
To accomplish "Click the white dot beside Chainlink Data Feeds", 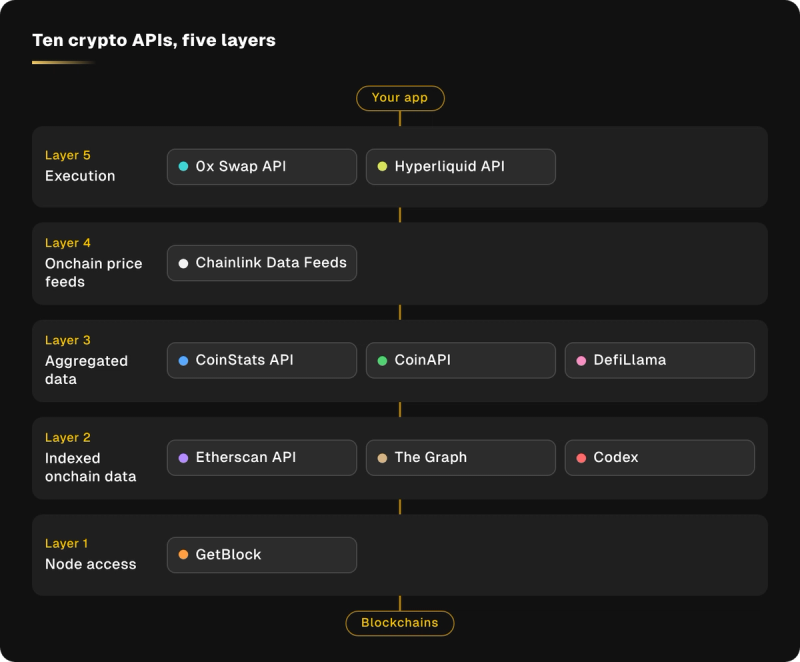I will (183, 263).
